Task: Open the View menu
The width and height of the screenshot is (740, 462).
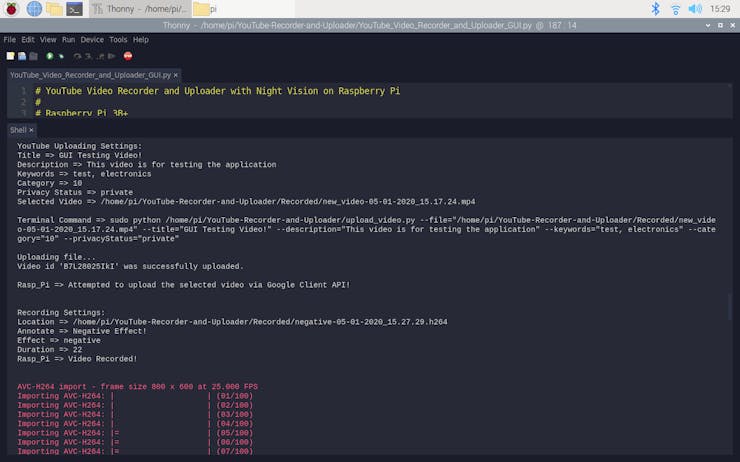Action: [x=48, y=40]
